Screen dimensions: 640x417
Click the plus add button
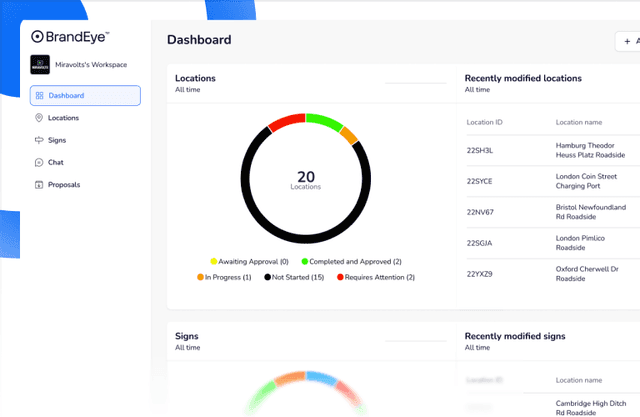[628, 41]
